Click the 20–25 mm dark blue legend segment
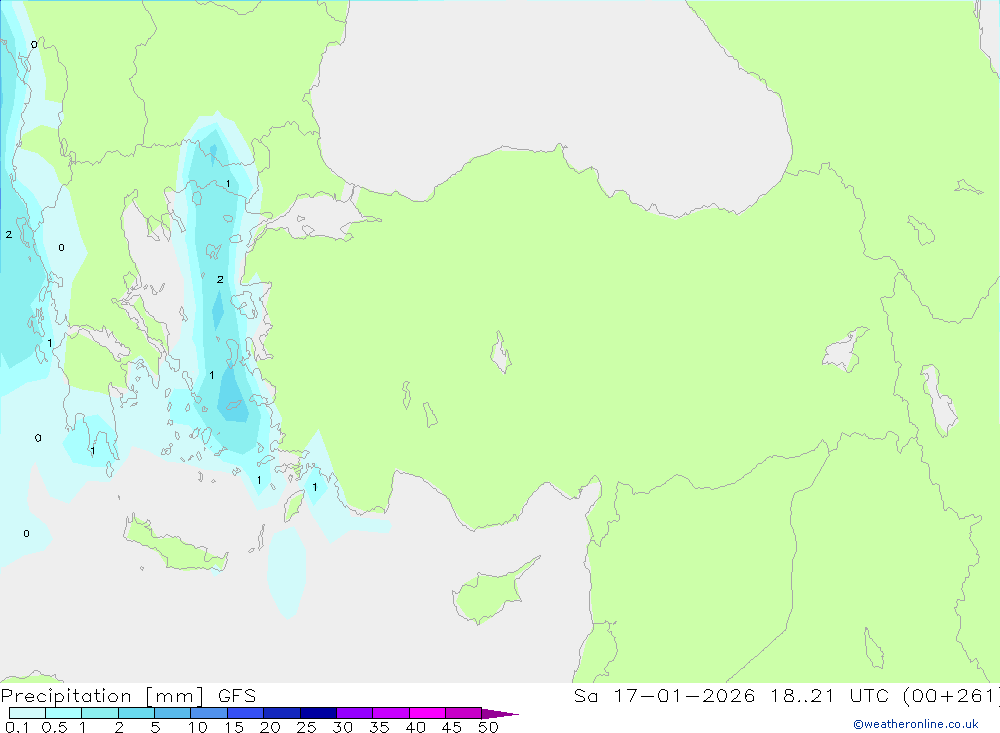The width and height of the screenshot is (1000, 733). click(x=281, y=713)
